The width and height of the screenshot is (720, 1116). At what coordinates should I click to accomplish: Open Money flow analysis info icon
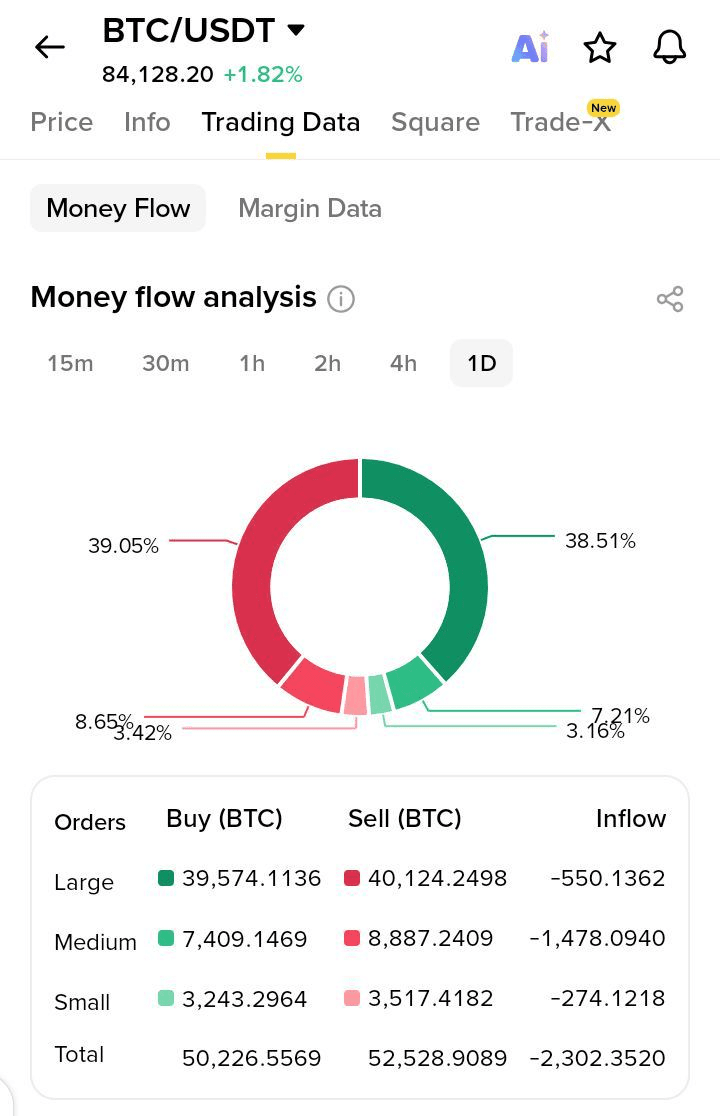(341, 299)
